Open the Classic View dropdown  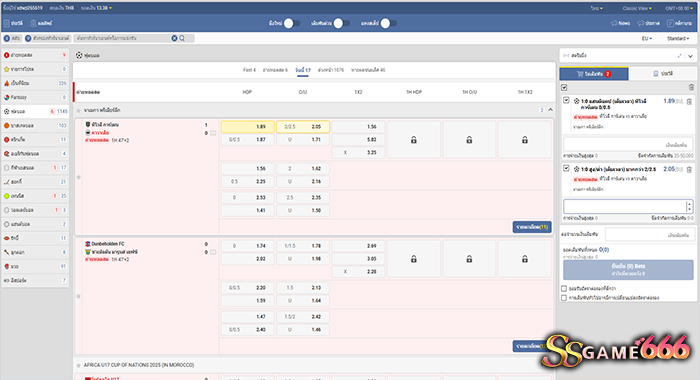click(637, 8)
